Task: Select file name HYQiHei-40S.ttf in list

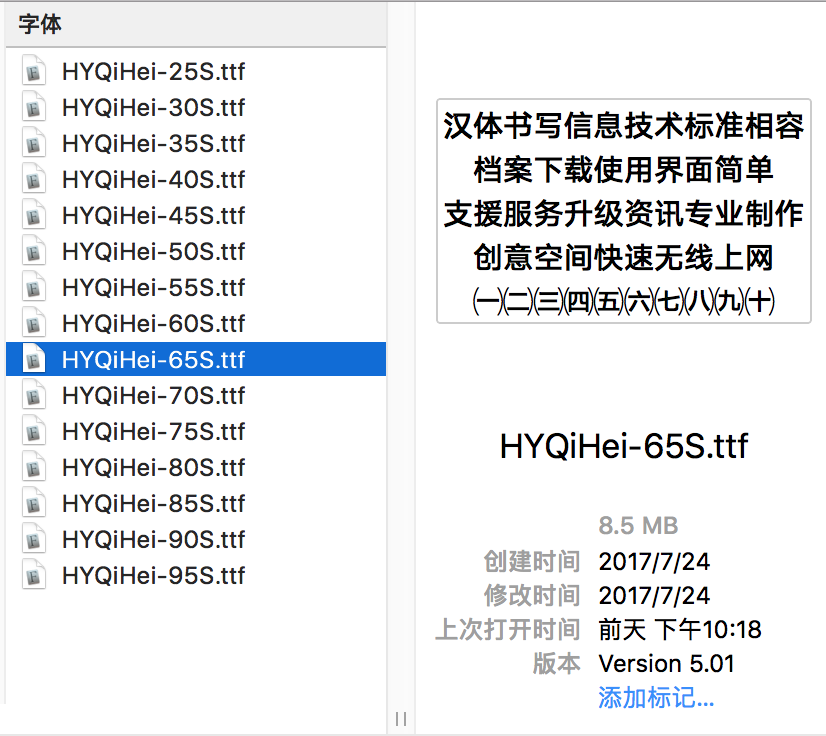Action: [x=153, y=180]
